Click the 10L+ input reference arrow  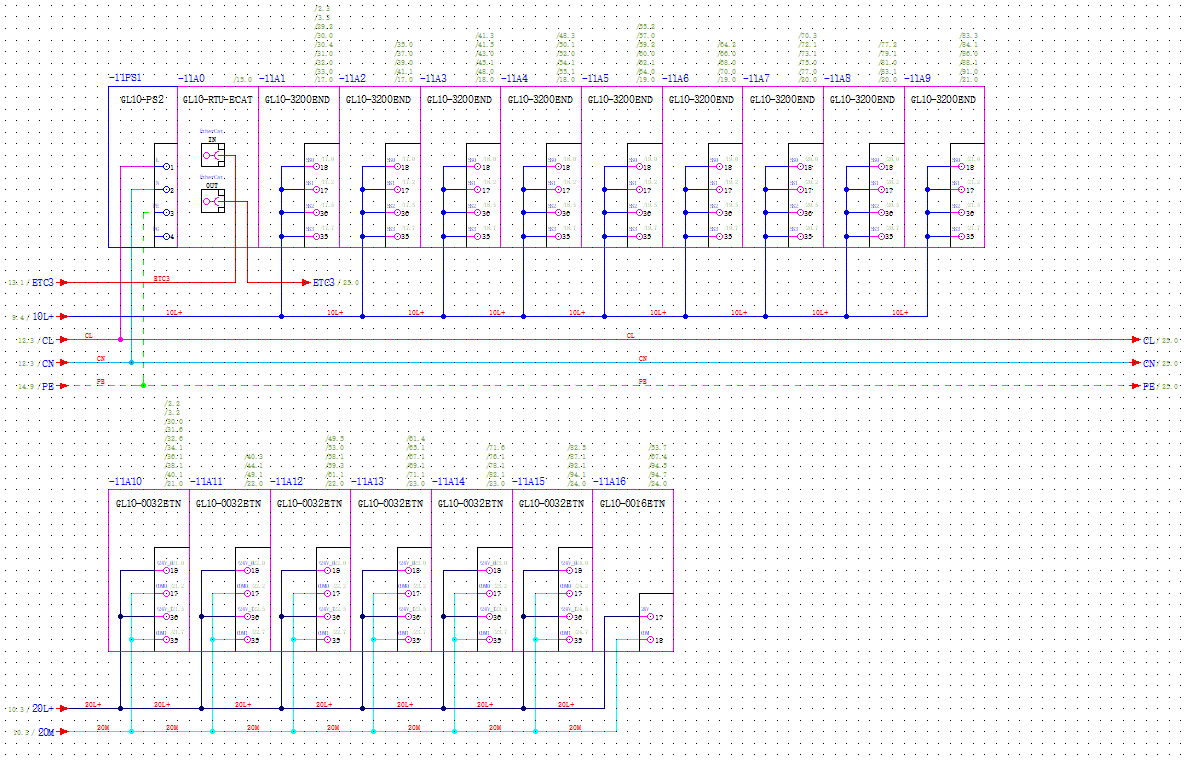click(x=64, y=317)
